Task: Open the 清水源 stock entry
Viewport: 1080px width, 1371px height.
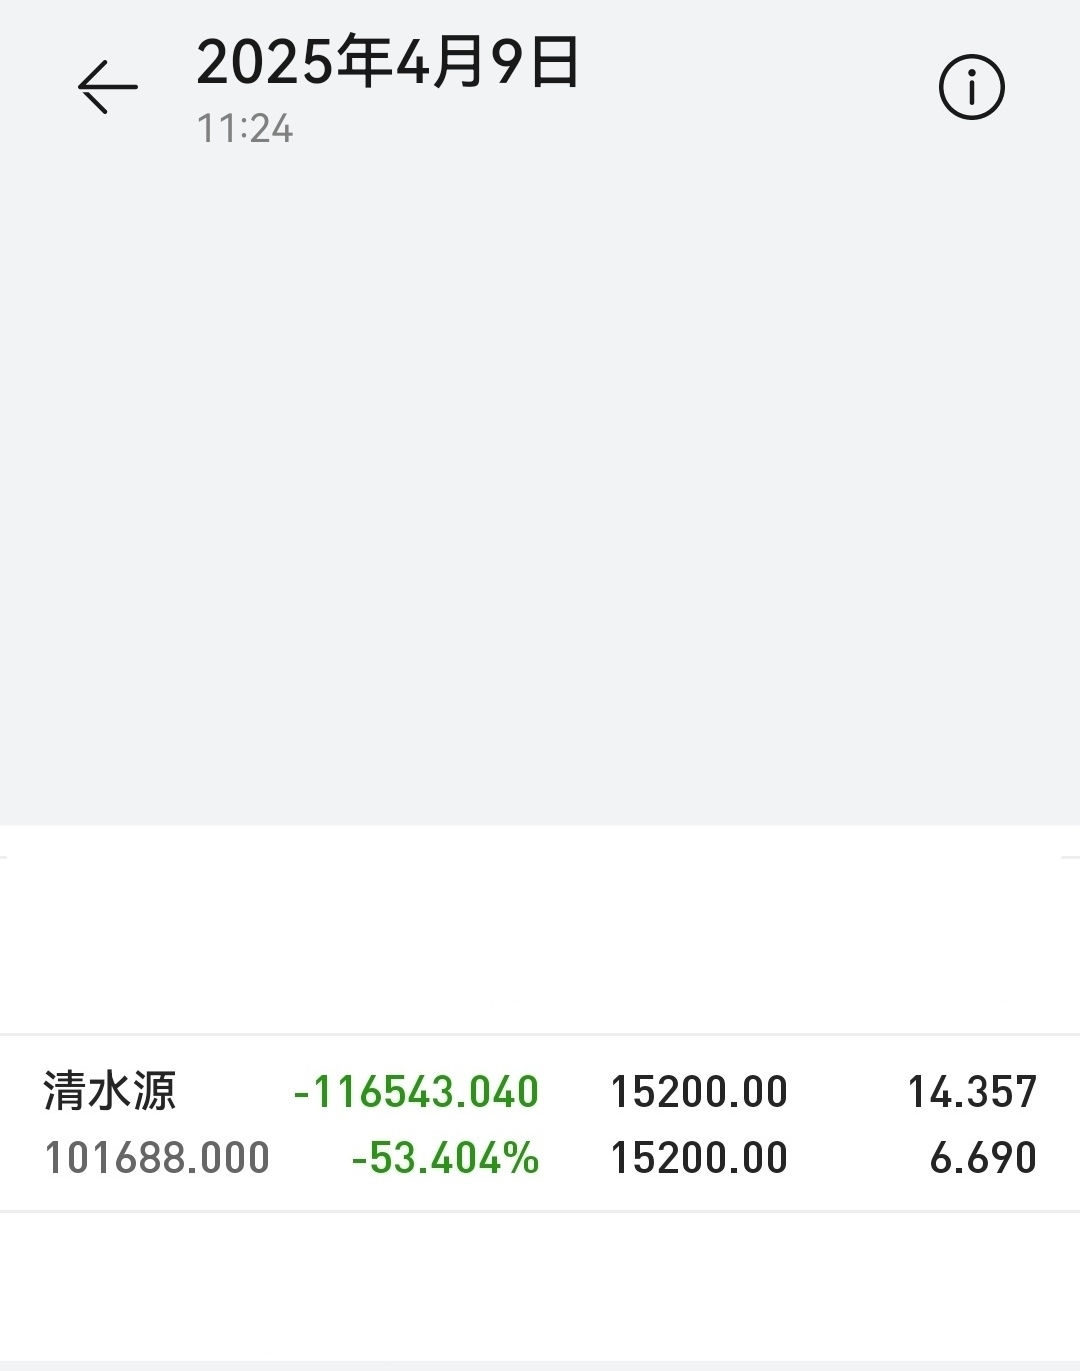Action: pos(110,1091)
